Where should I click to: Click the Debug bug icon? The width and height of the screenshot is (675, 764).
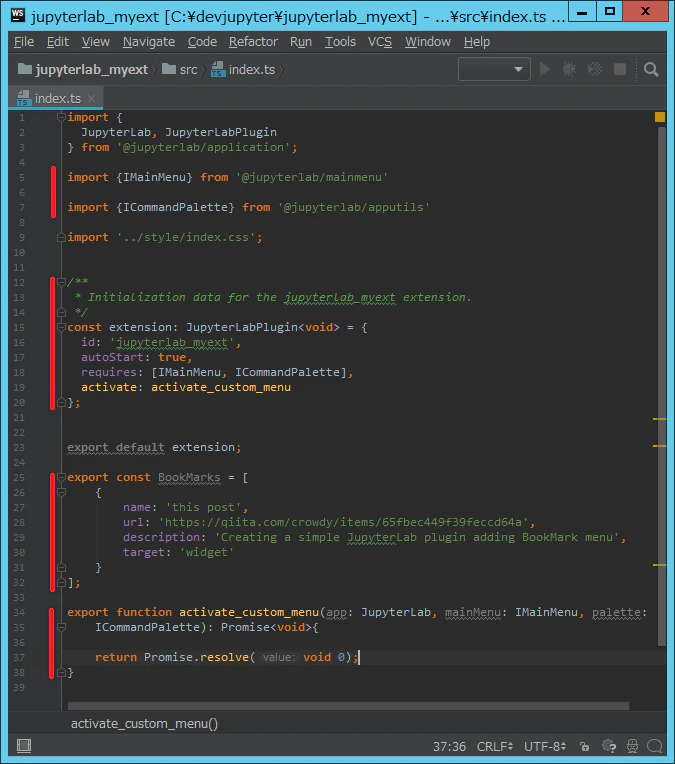[x=569, y=69]
